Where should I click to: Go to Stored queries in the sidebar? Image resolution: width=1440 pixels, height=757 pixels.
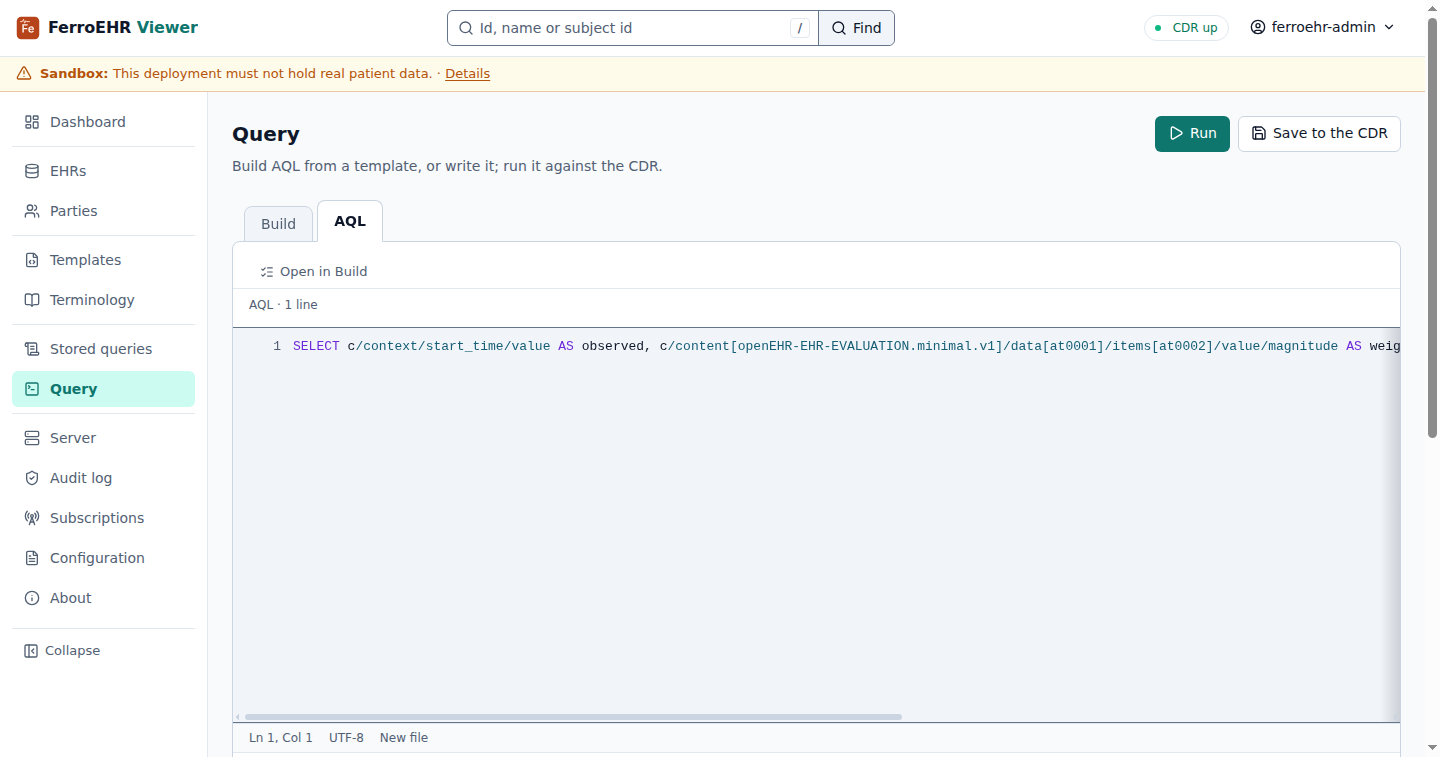point(103,349)
